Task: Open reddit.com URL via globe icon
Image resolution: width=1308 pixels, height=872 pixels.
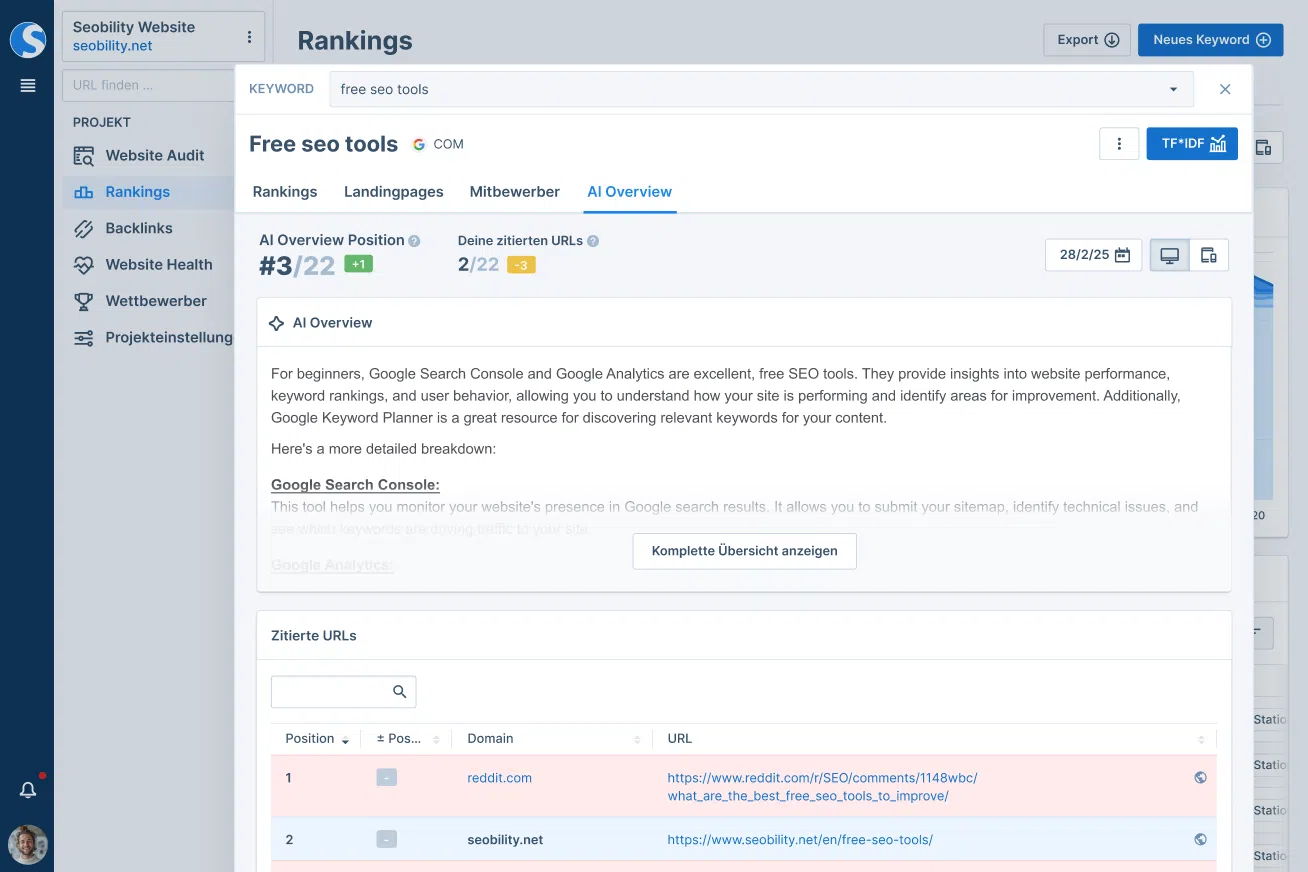Action: pyautogui.click(x=1200, y=778)
